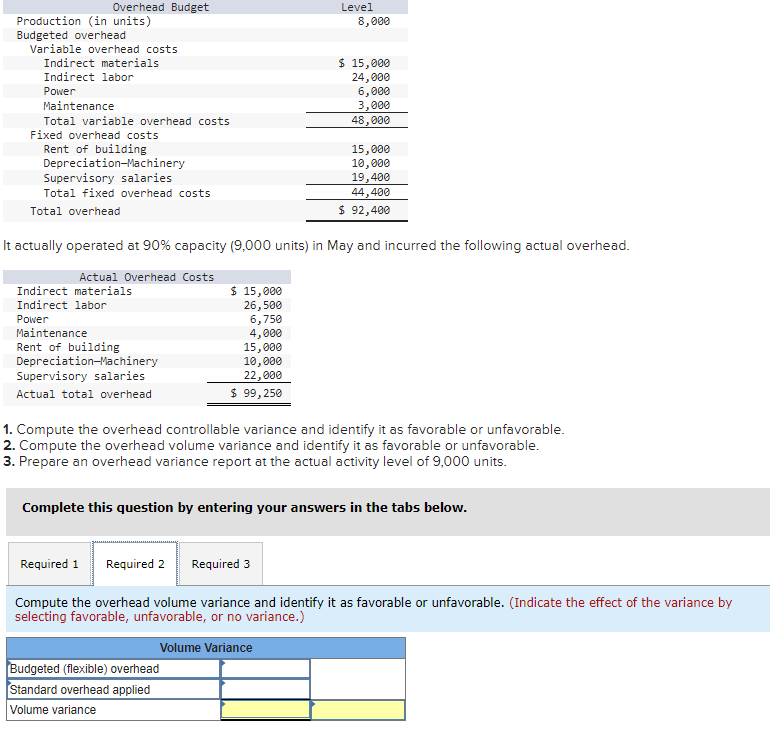Open the favorable/unfavorable dropdown for Volume variance
Screen dimensions: 770x729
(358, 710)
